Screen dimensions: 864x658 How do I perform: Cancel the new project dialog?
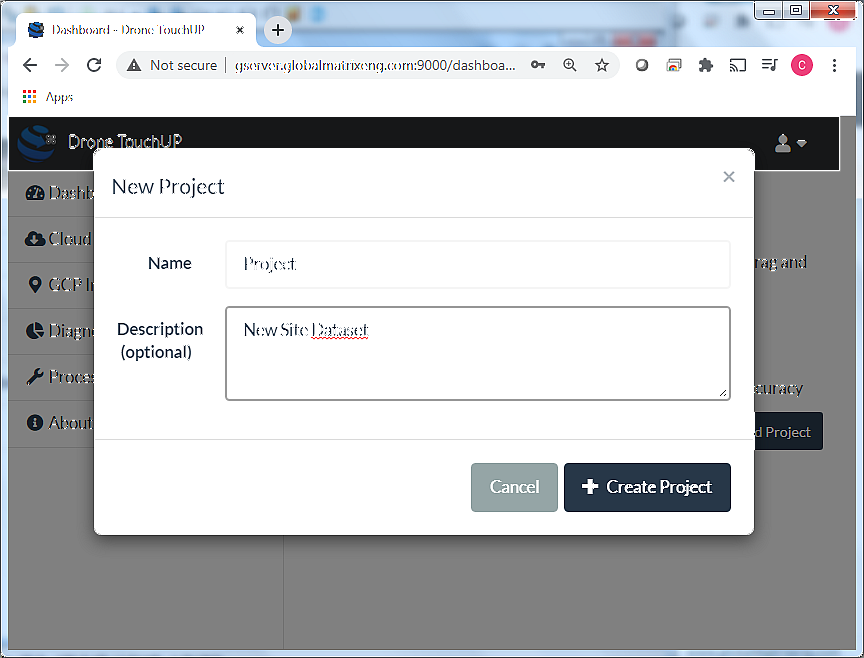tap(514, 487)
